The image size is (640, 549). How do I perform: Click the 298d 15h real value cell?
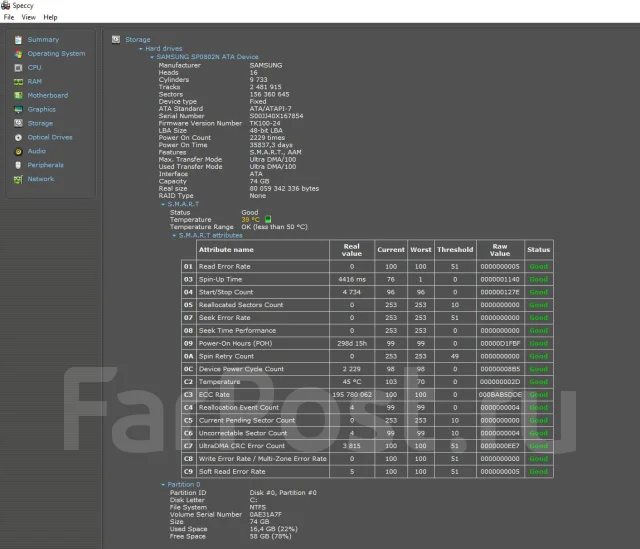352,343
